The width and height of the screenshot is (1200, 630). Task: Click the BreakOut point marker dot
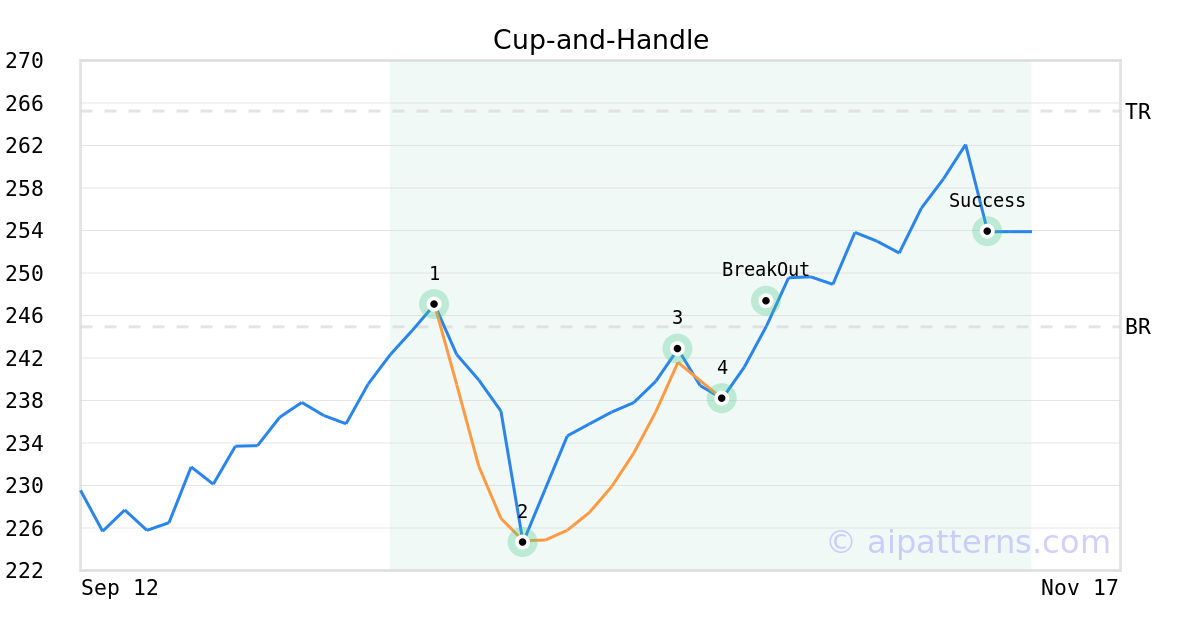point(765,300)
